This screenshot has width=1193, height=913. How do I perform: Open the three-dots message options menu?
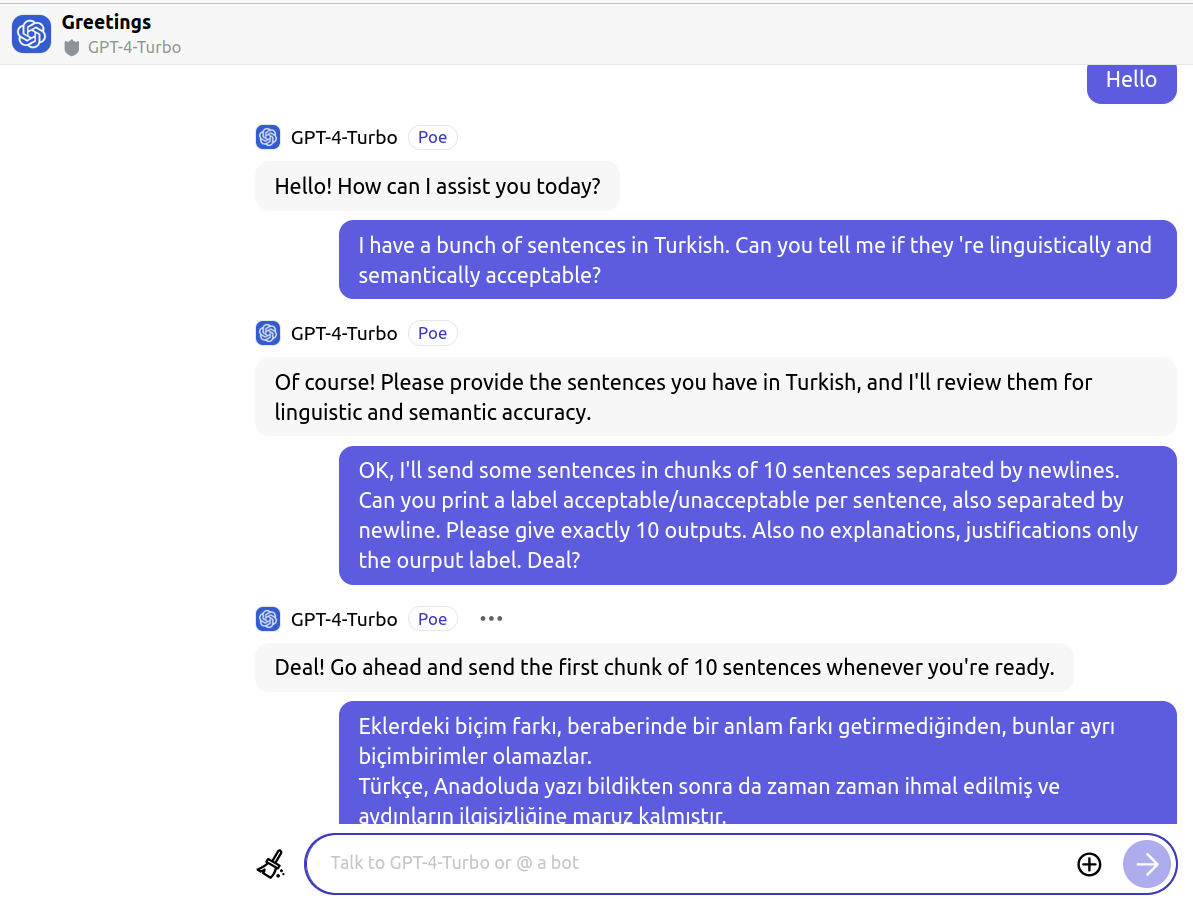[491, 619]
